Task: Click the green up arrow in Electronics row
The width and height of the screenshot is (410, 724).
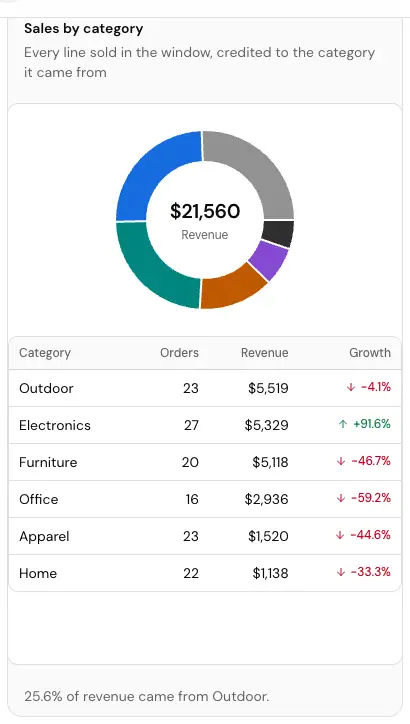Action: pos(342,424)
